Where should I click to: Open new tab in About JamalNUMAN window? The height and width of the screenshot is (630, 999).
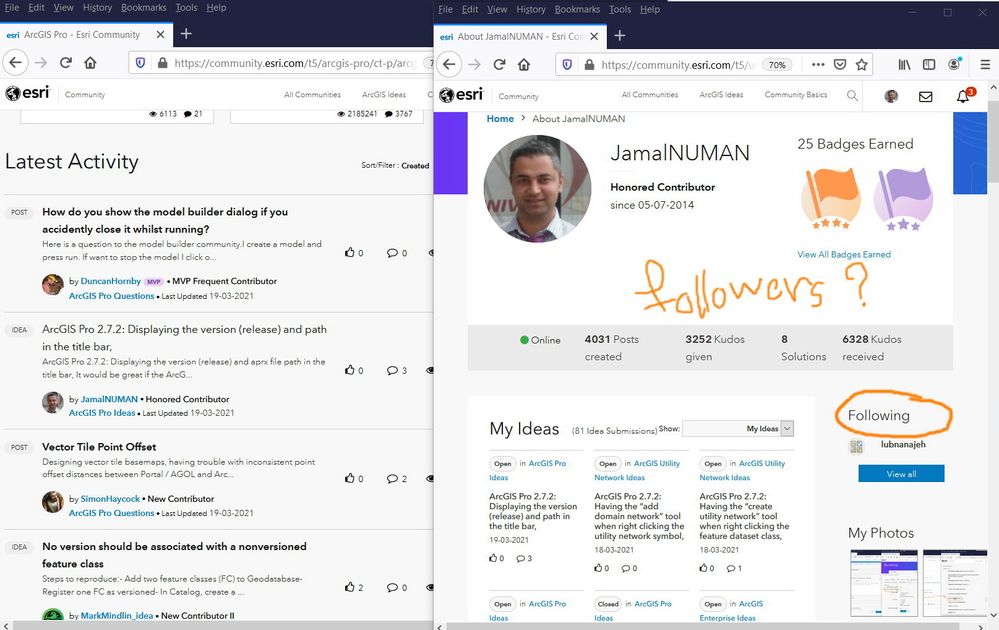pyautogui.click(x=619, y=36)
